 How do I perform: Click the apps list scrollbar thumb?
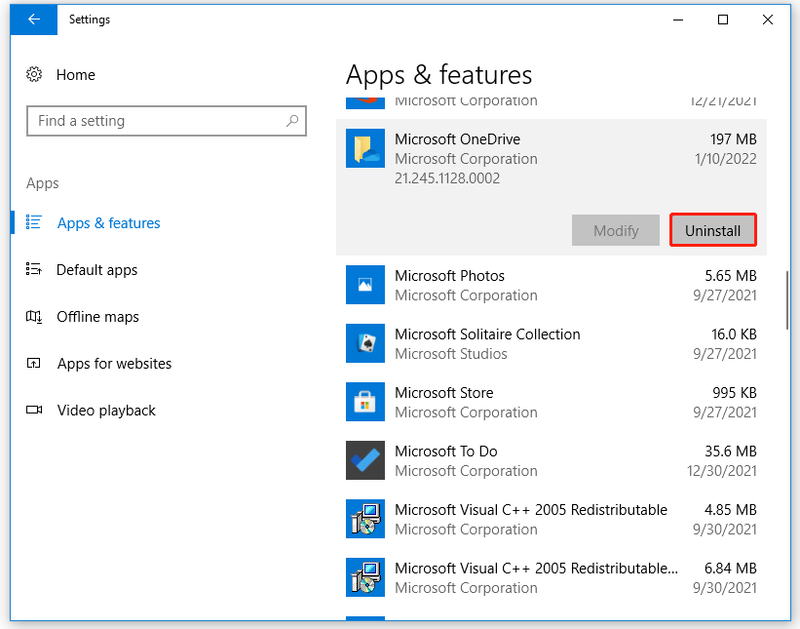[787, 300]
